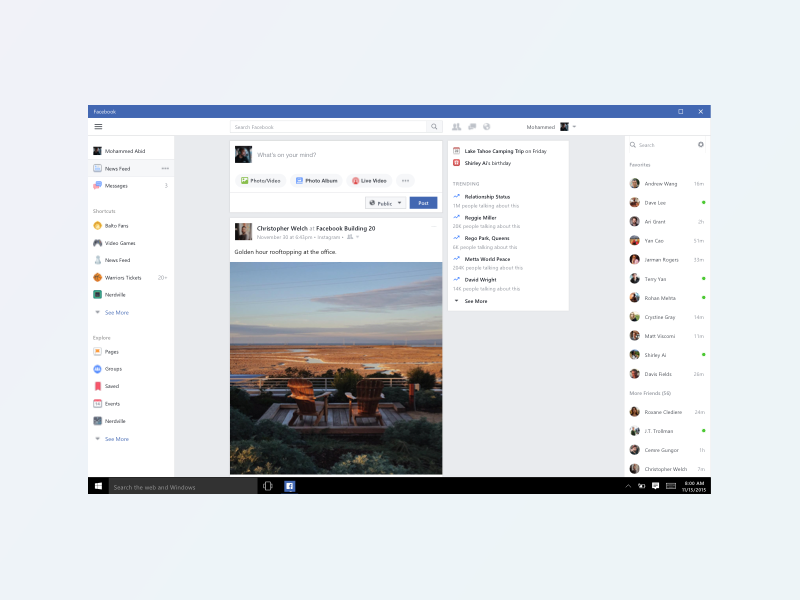The height and width of the screenshot is (600, 800).
Task: Expand See More under Trending
Action: coord(475,301)
